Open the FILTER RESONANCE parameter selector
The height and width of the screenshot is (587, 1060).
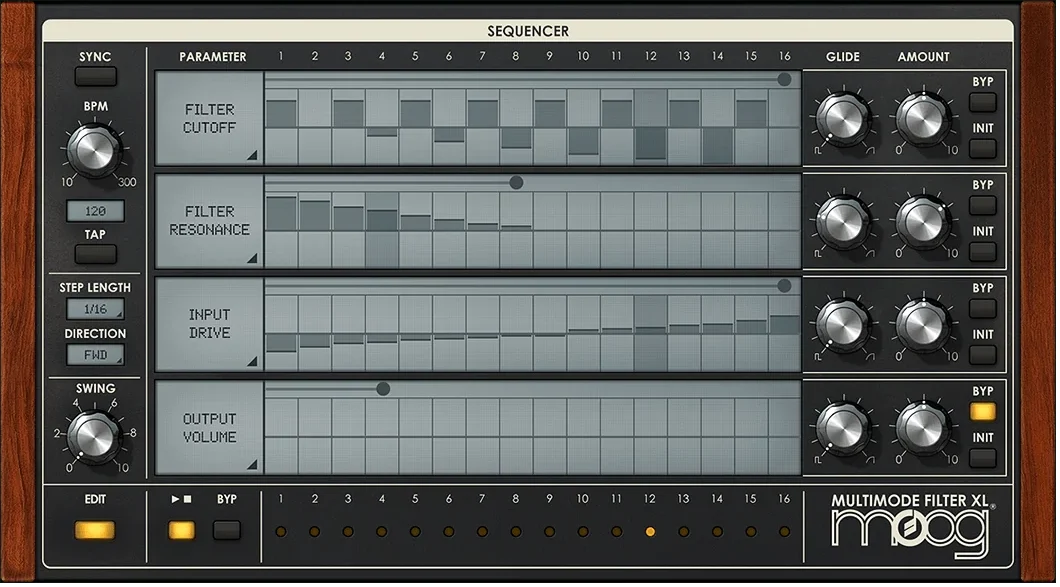click(x=210, y=221)
